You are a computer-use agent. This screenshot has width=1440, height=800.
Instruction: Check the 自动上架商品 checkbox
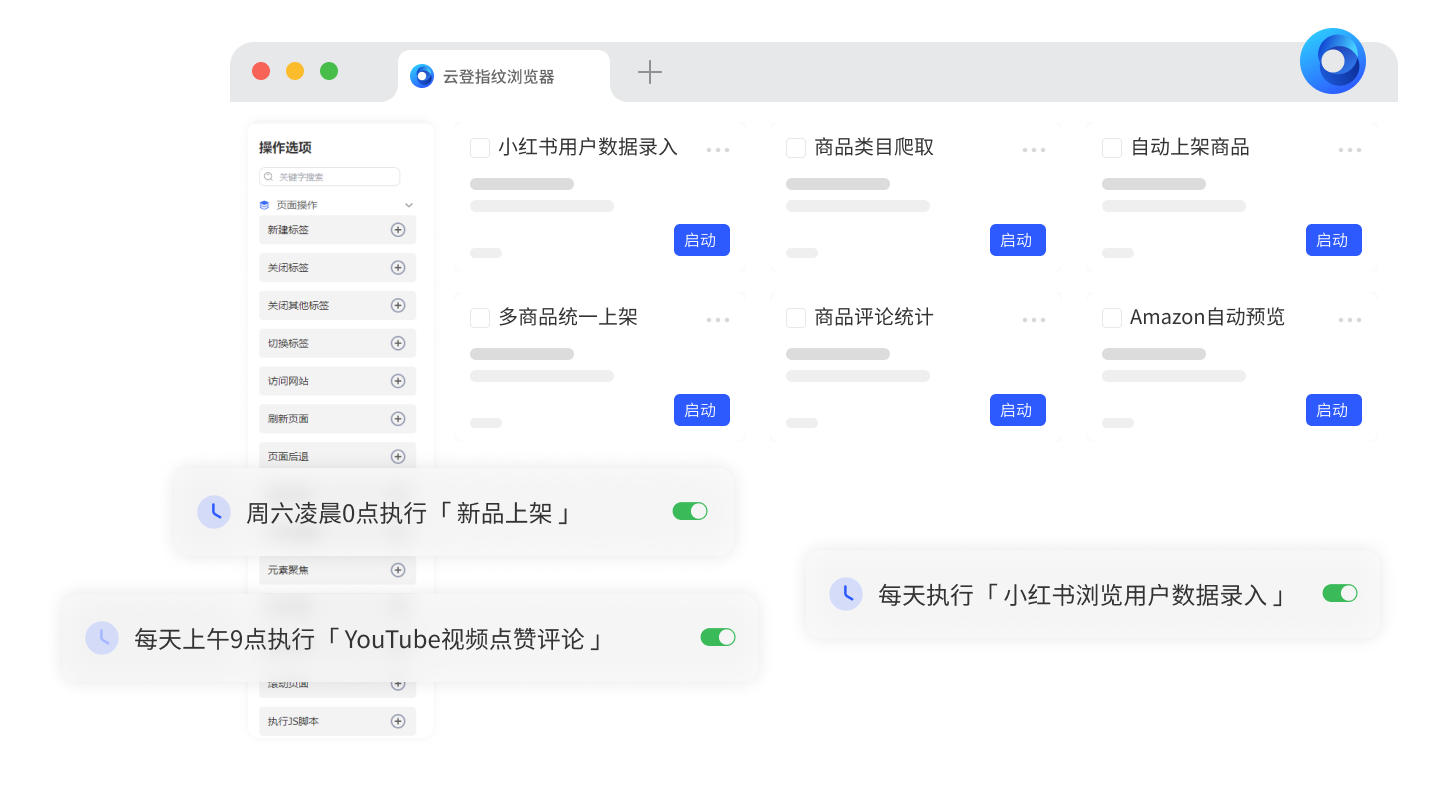1112,148
